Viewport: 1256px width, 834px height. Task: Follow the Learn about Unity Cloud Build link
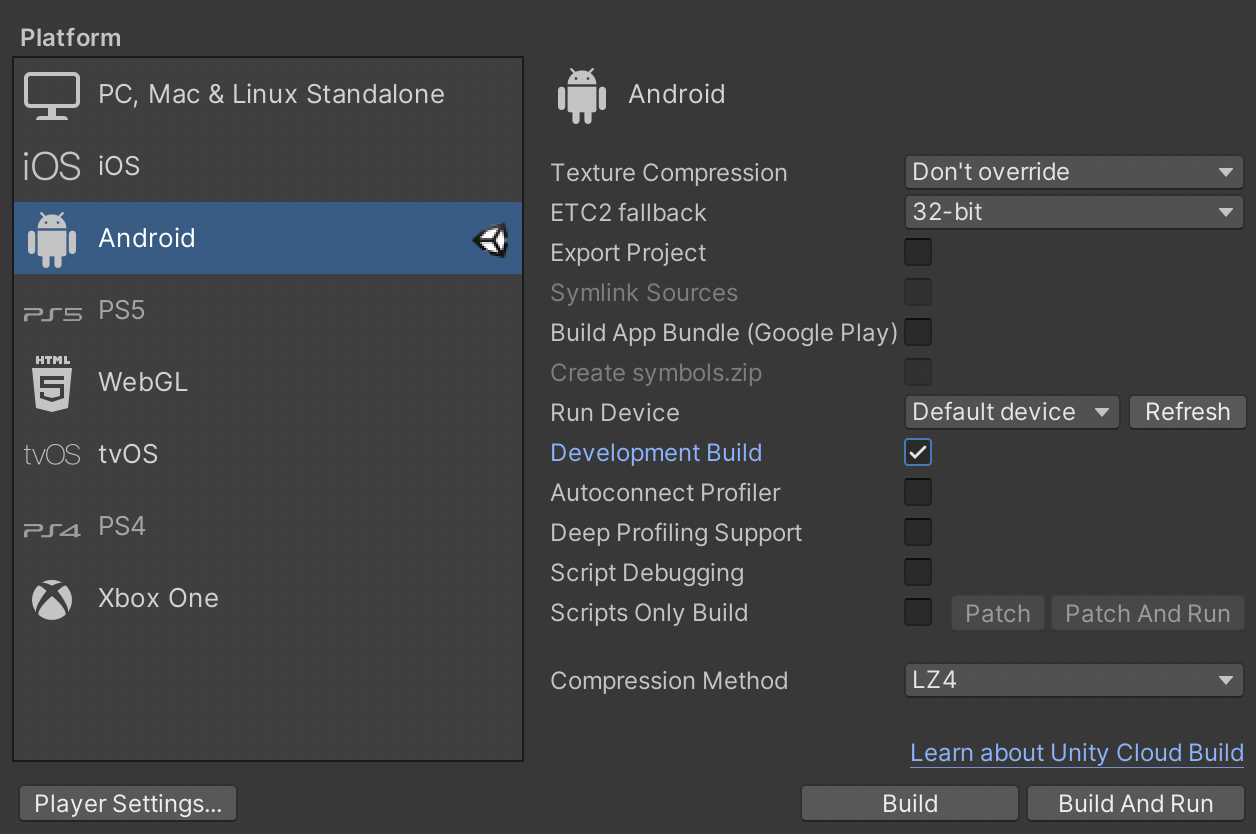pyautogui.click(x=1077, y=753)
